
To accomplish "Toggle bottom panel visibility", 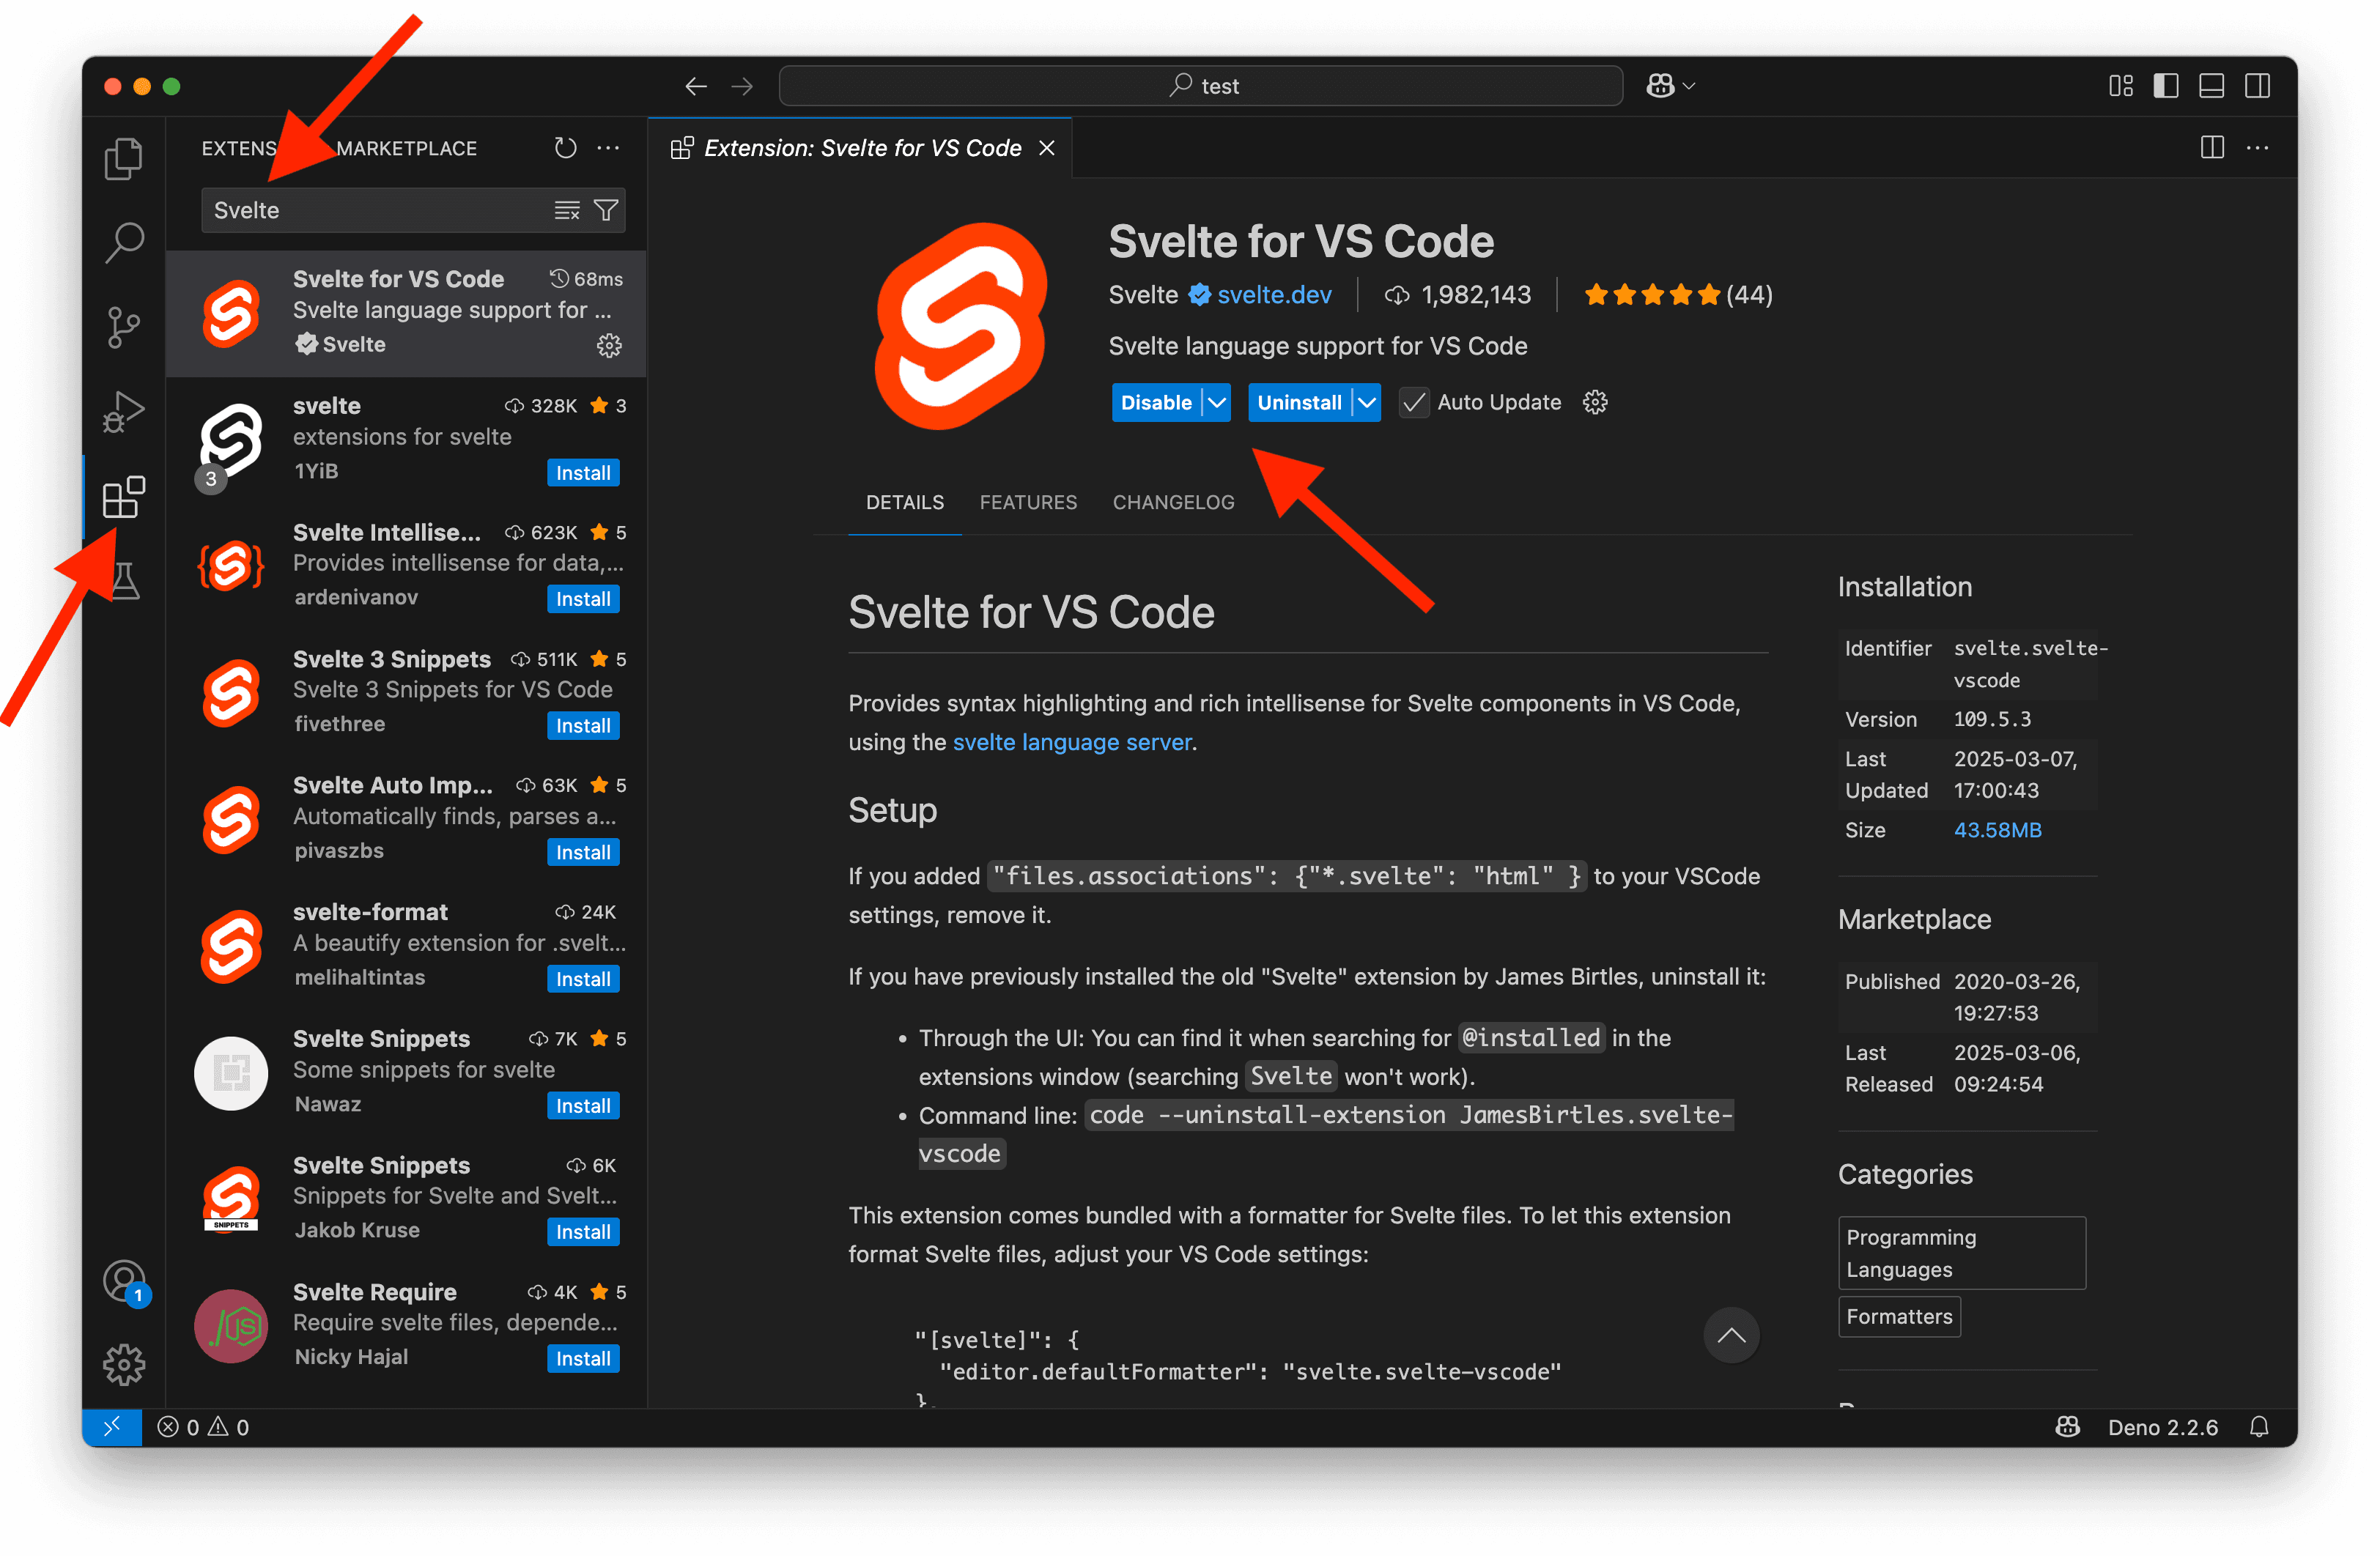I will coord(2211,86).
